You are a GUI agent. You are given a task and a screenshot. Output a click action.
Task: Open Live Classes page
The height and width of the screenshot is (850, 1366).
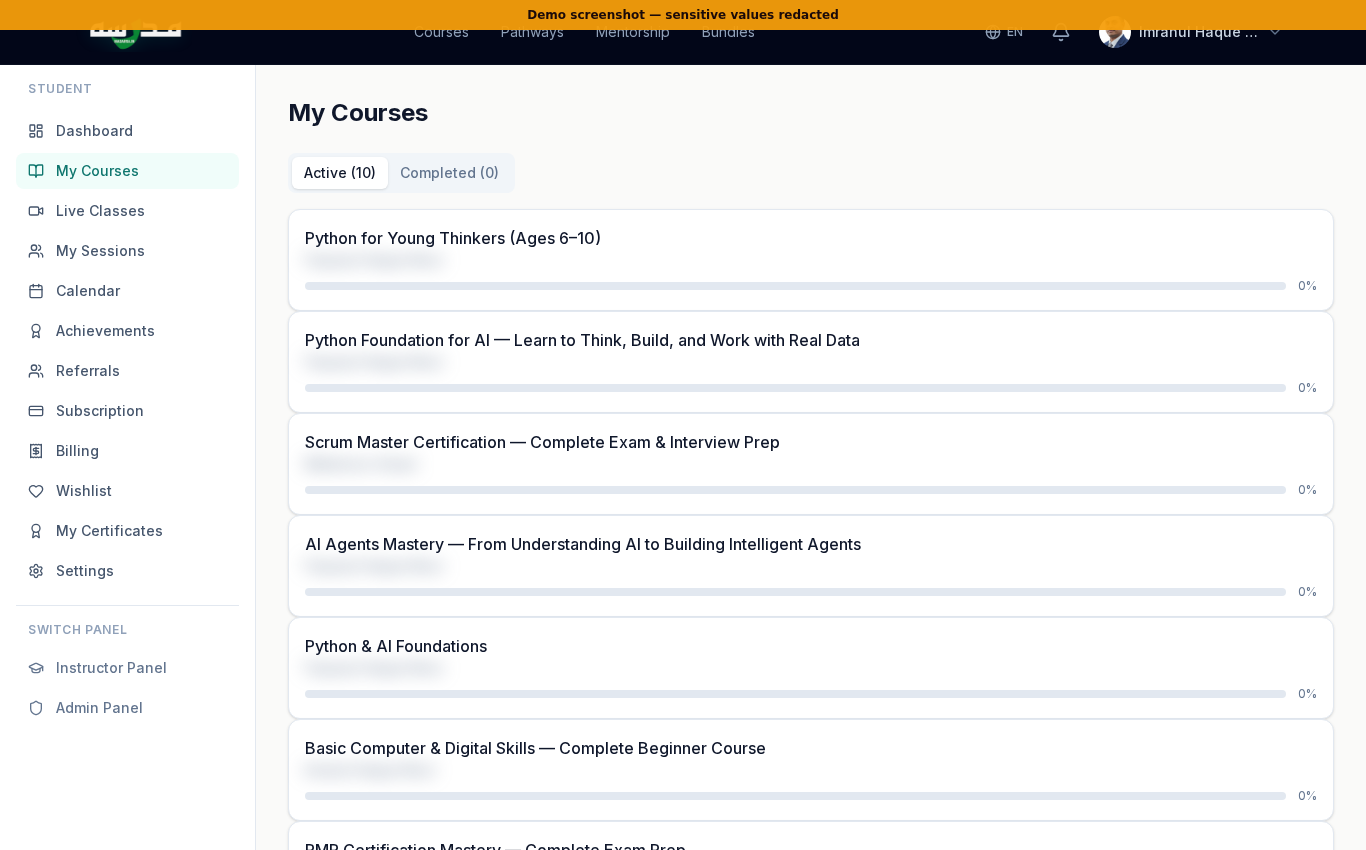point(127,211)
